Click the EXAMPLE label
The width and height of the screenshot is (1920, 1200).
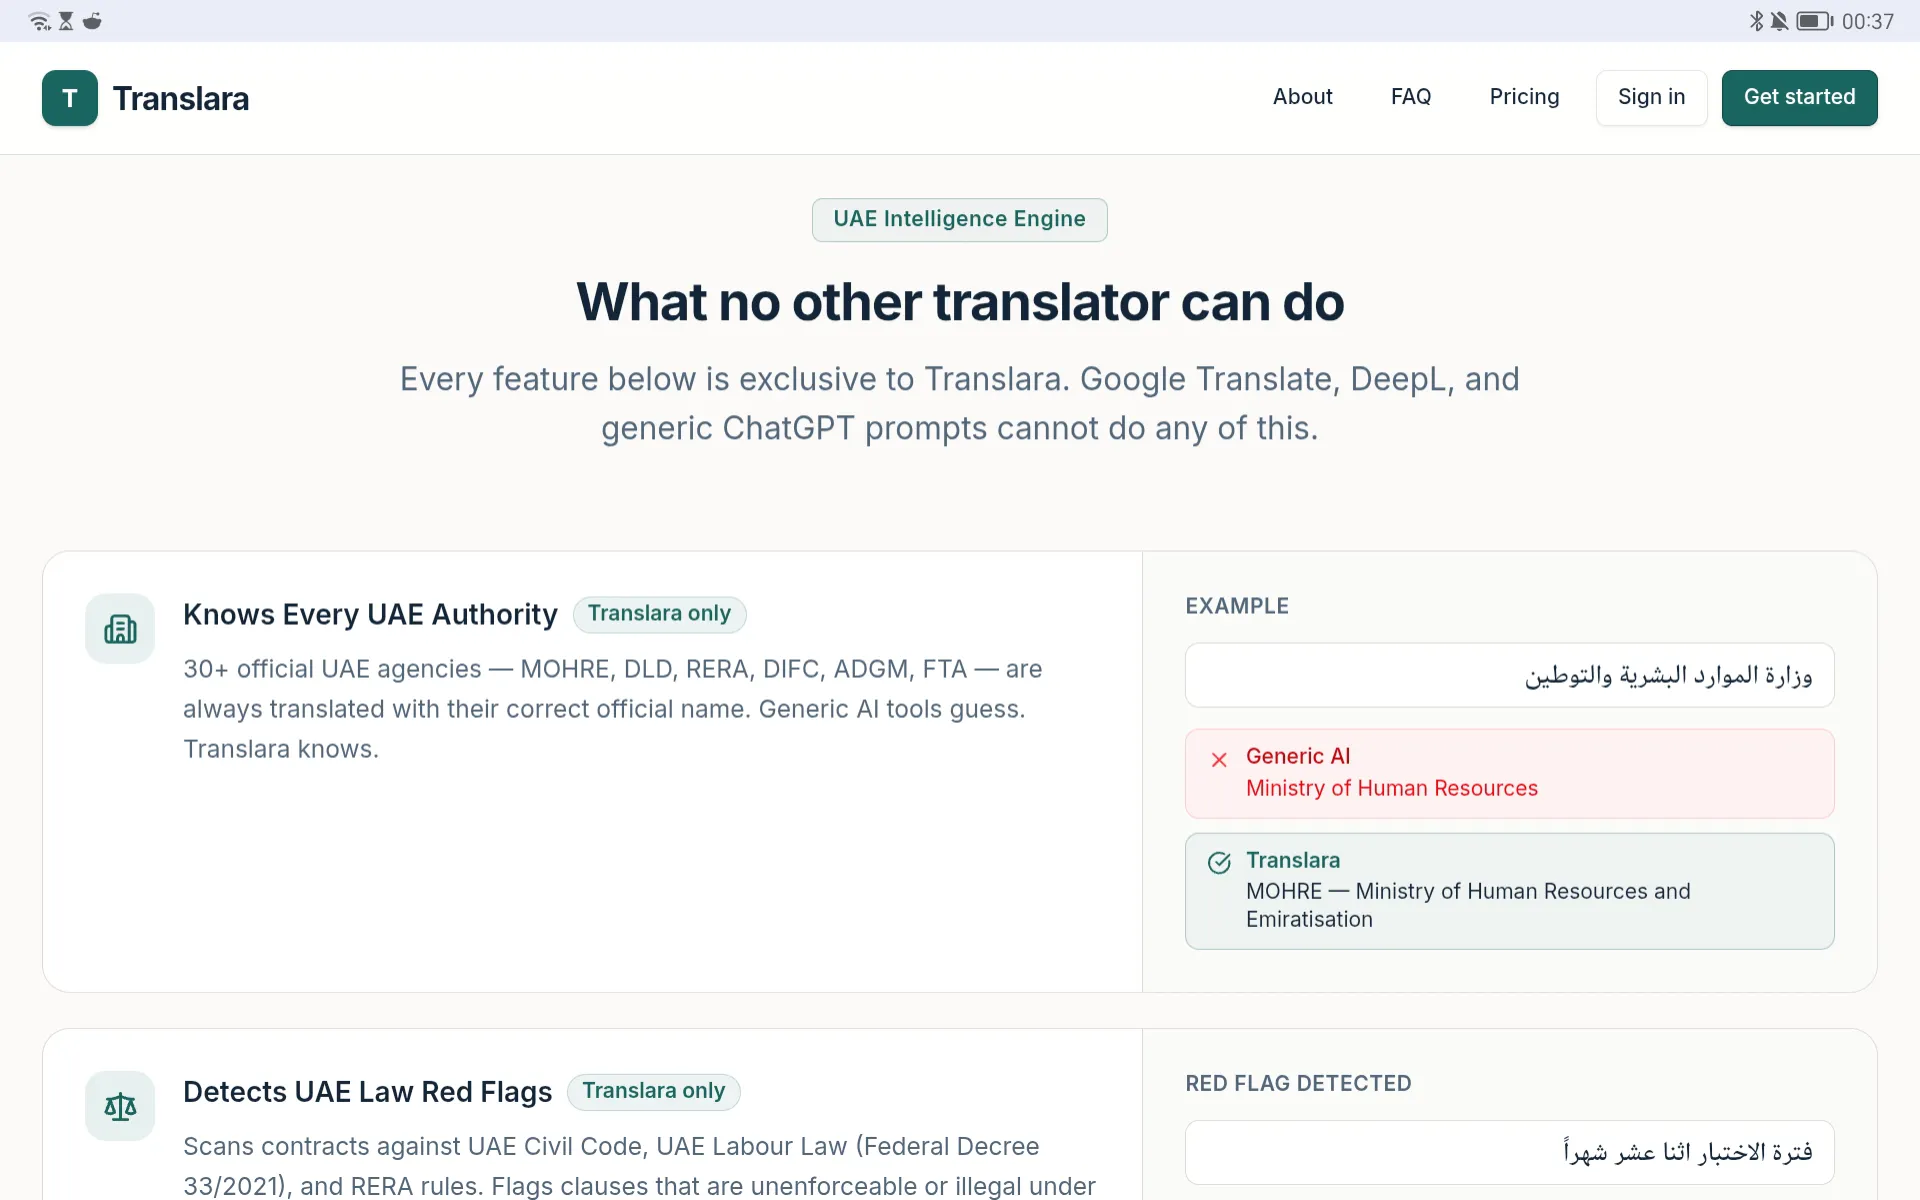[x=1237, y=606]
